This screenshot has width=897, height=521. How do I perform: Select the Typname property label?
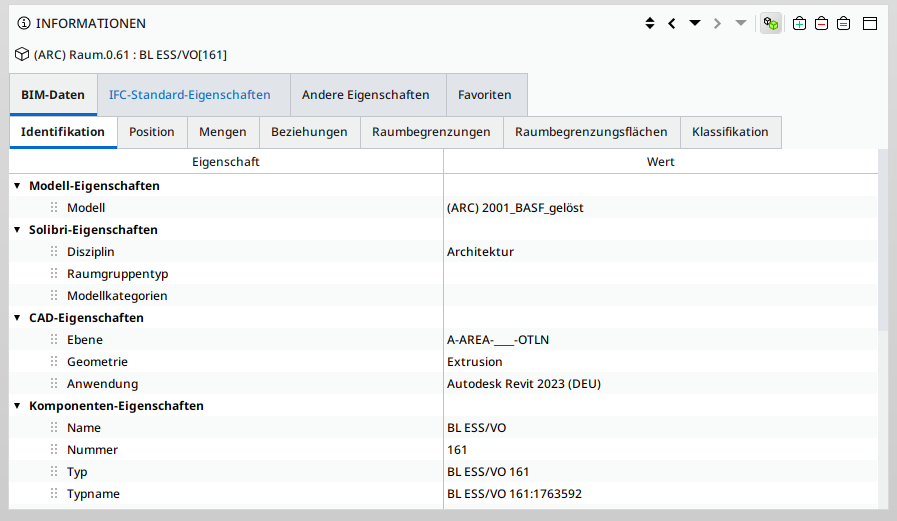(x=93, y=494)
